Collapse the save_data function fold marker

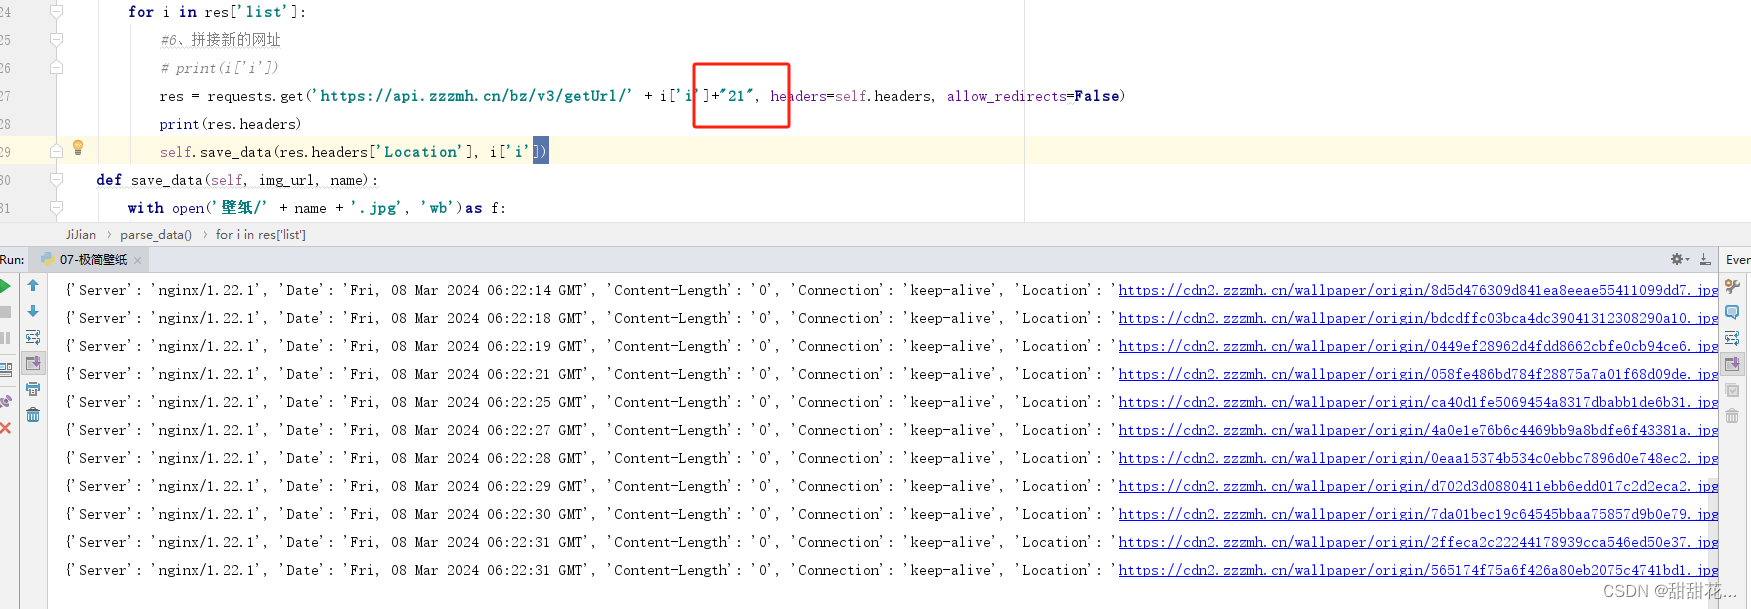57,180
